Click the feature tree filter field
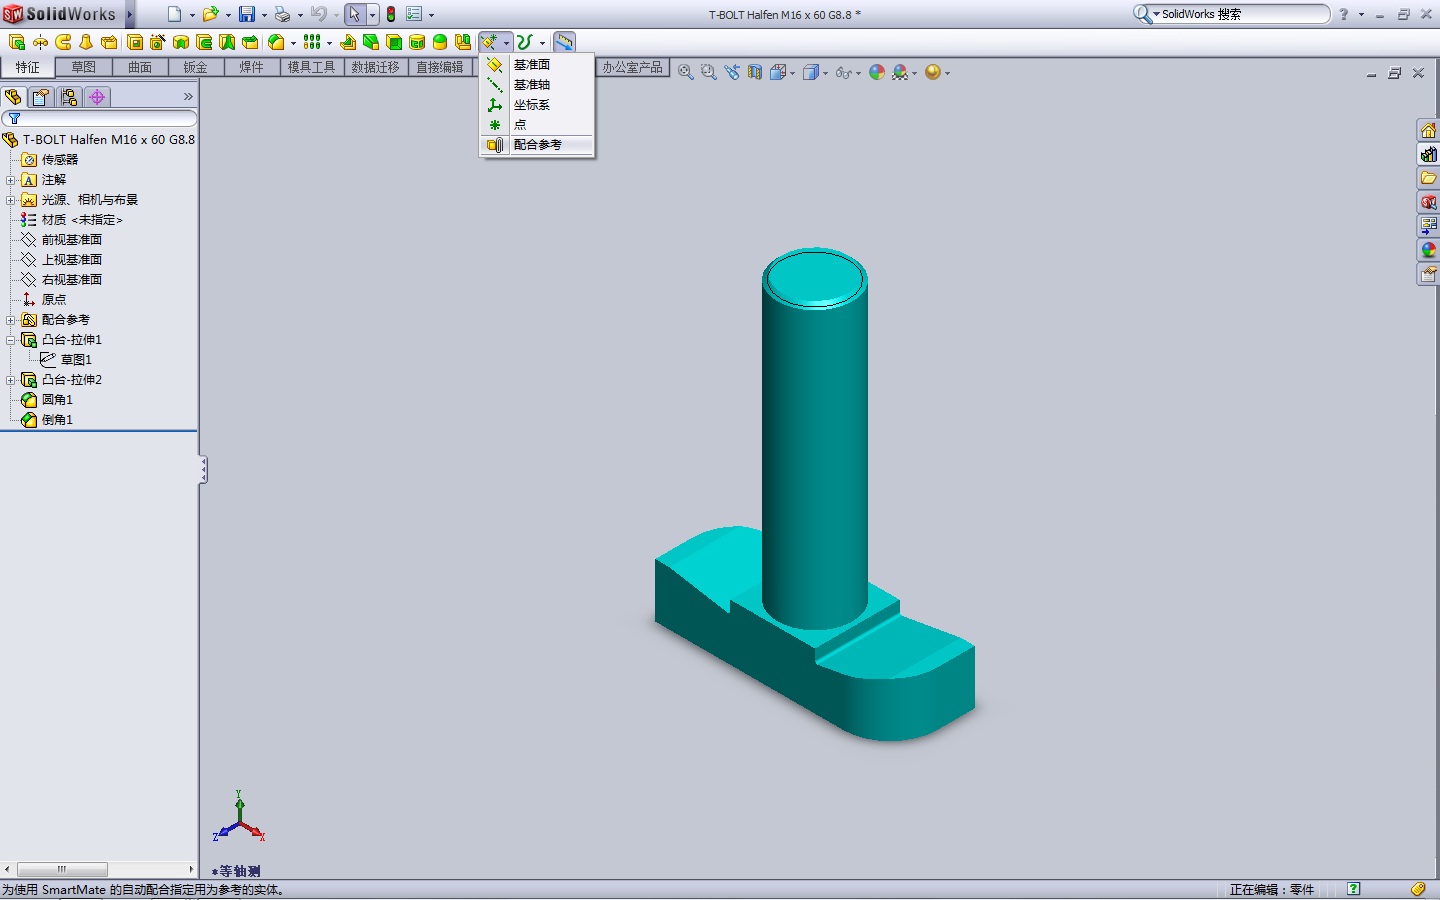 click(100, 118)
